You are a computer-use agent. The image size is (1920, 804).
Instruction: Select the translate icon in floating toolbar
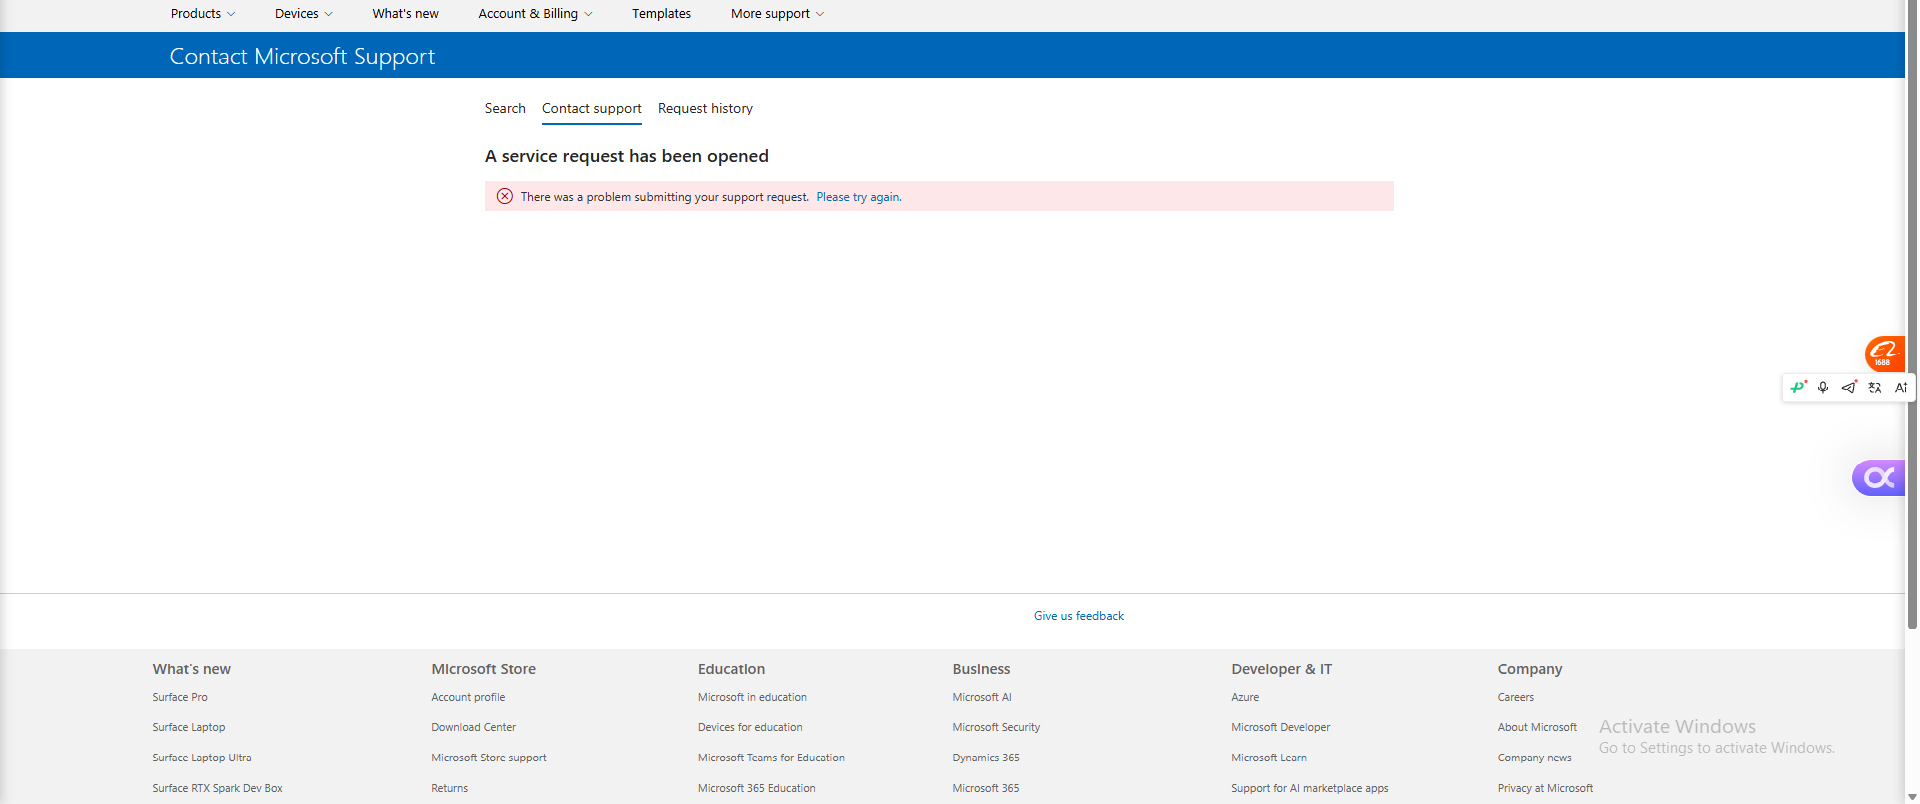1875,387
